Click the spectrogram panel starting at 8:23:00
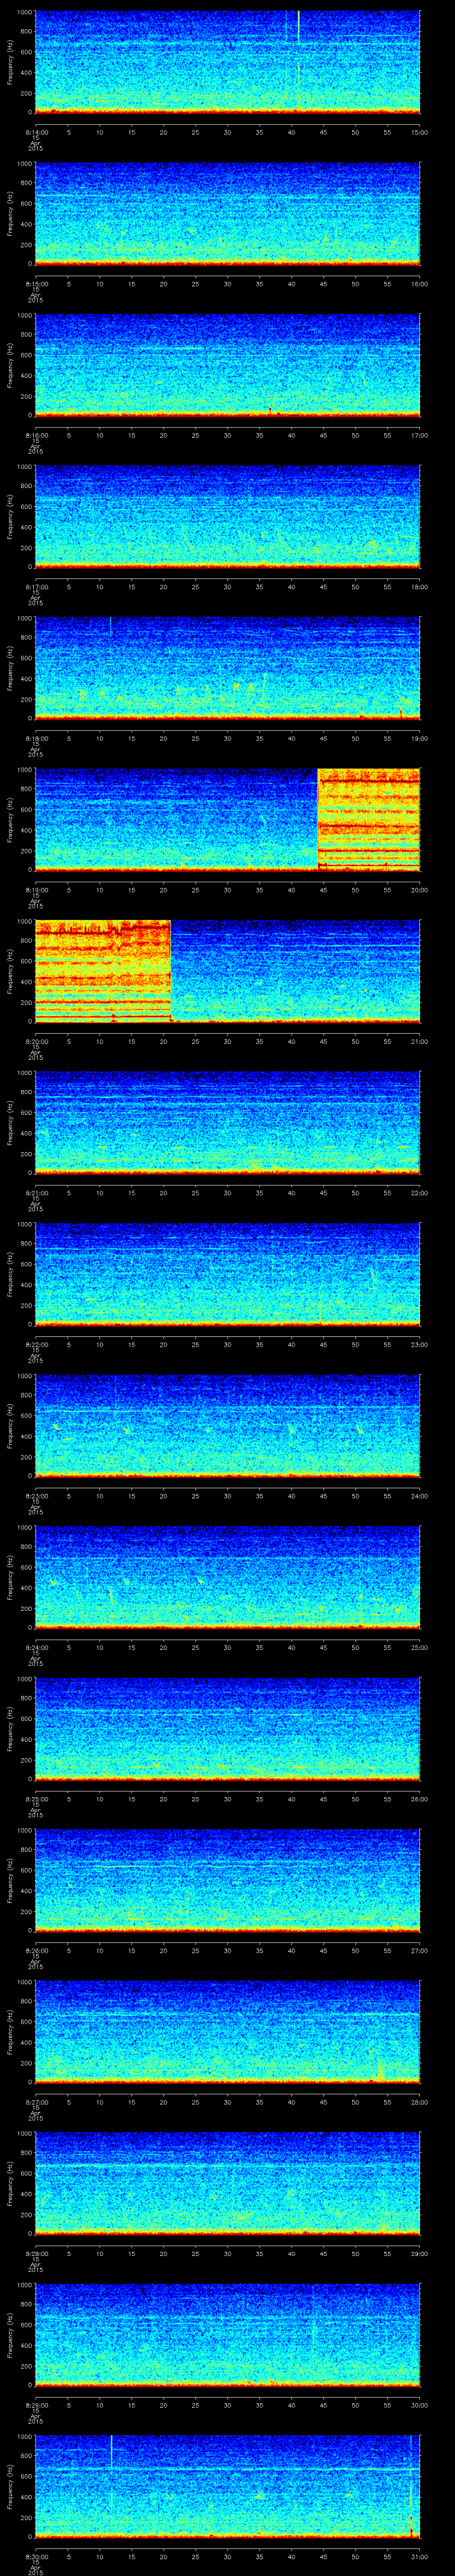The width and height of the screenshot is (455, 2576). [x=227, y=1425]
